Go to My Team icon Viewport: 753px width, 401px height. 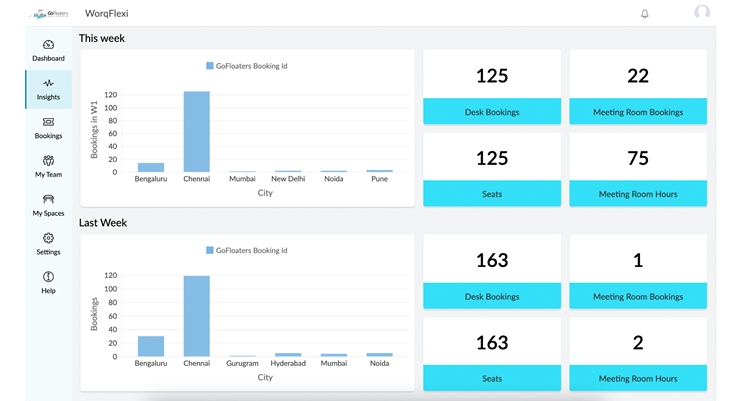click(48, 161)
